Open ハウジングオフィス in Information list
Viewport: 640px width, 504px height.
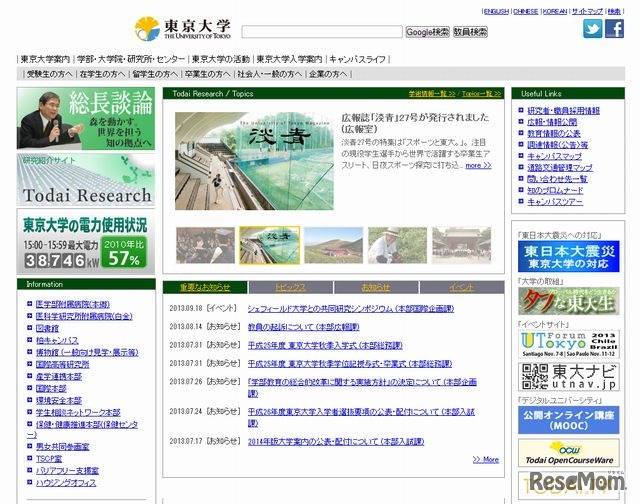pos(66,483)
